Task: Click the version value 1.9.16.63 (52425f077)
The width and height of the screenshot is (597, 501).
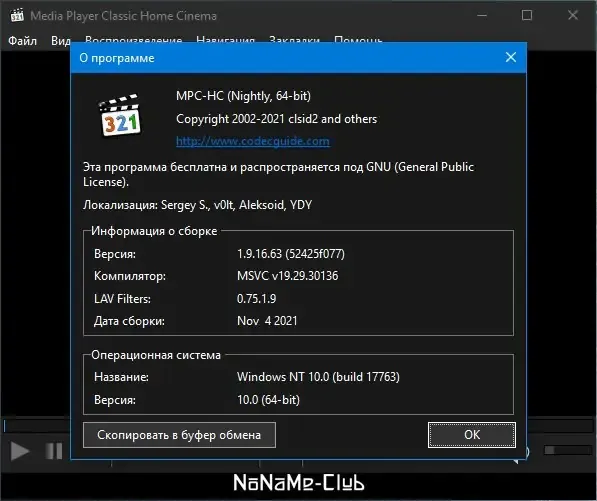Action: point(291,254)
